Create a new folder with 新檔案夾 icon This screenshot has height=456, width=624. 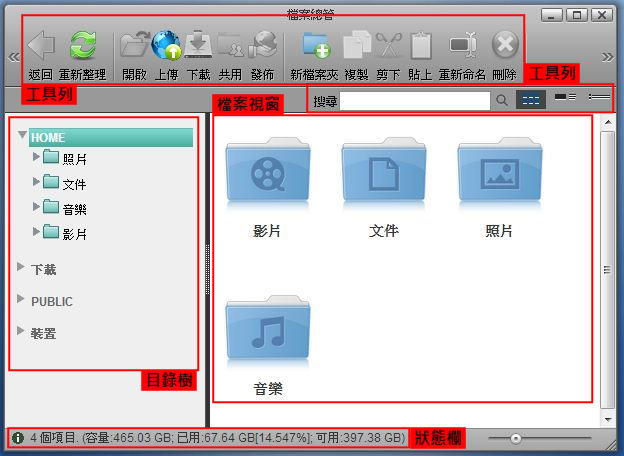point(315,46)
